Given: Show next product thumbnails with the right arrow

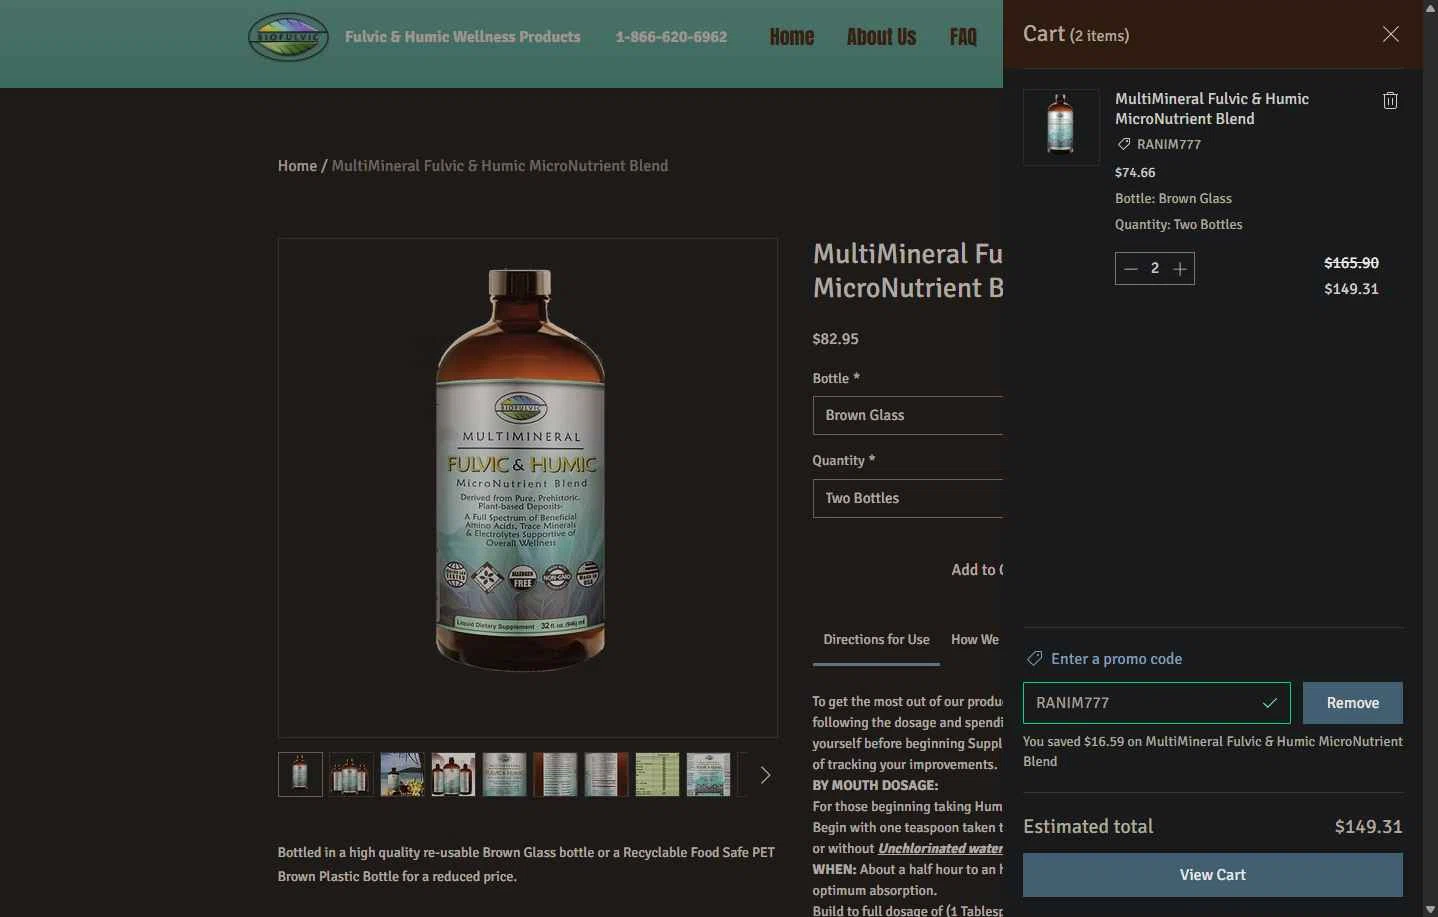Looking at the screenshot, I should tap(765, 775).
